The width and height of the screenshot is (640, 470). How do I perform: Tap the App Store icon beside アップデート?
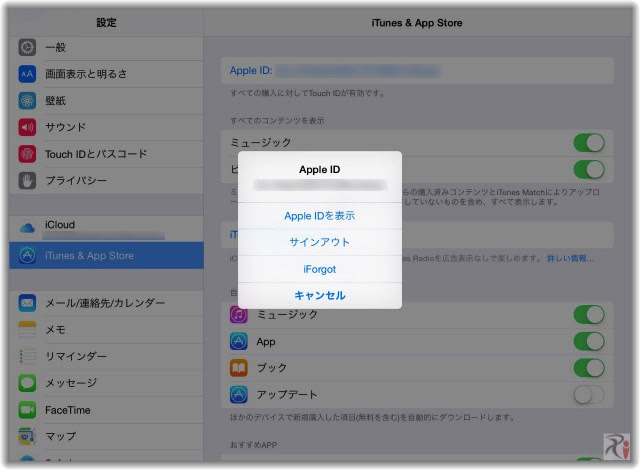tap(239, 395)
